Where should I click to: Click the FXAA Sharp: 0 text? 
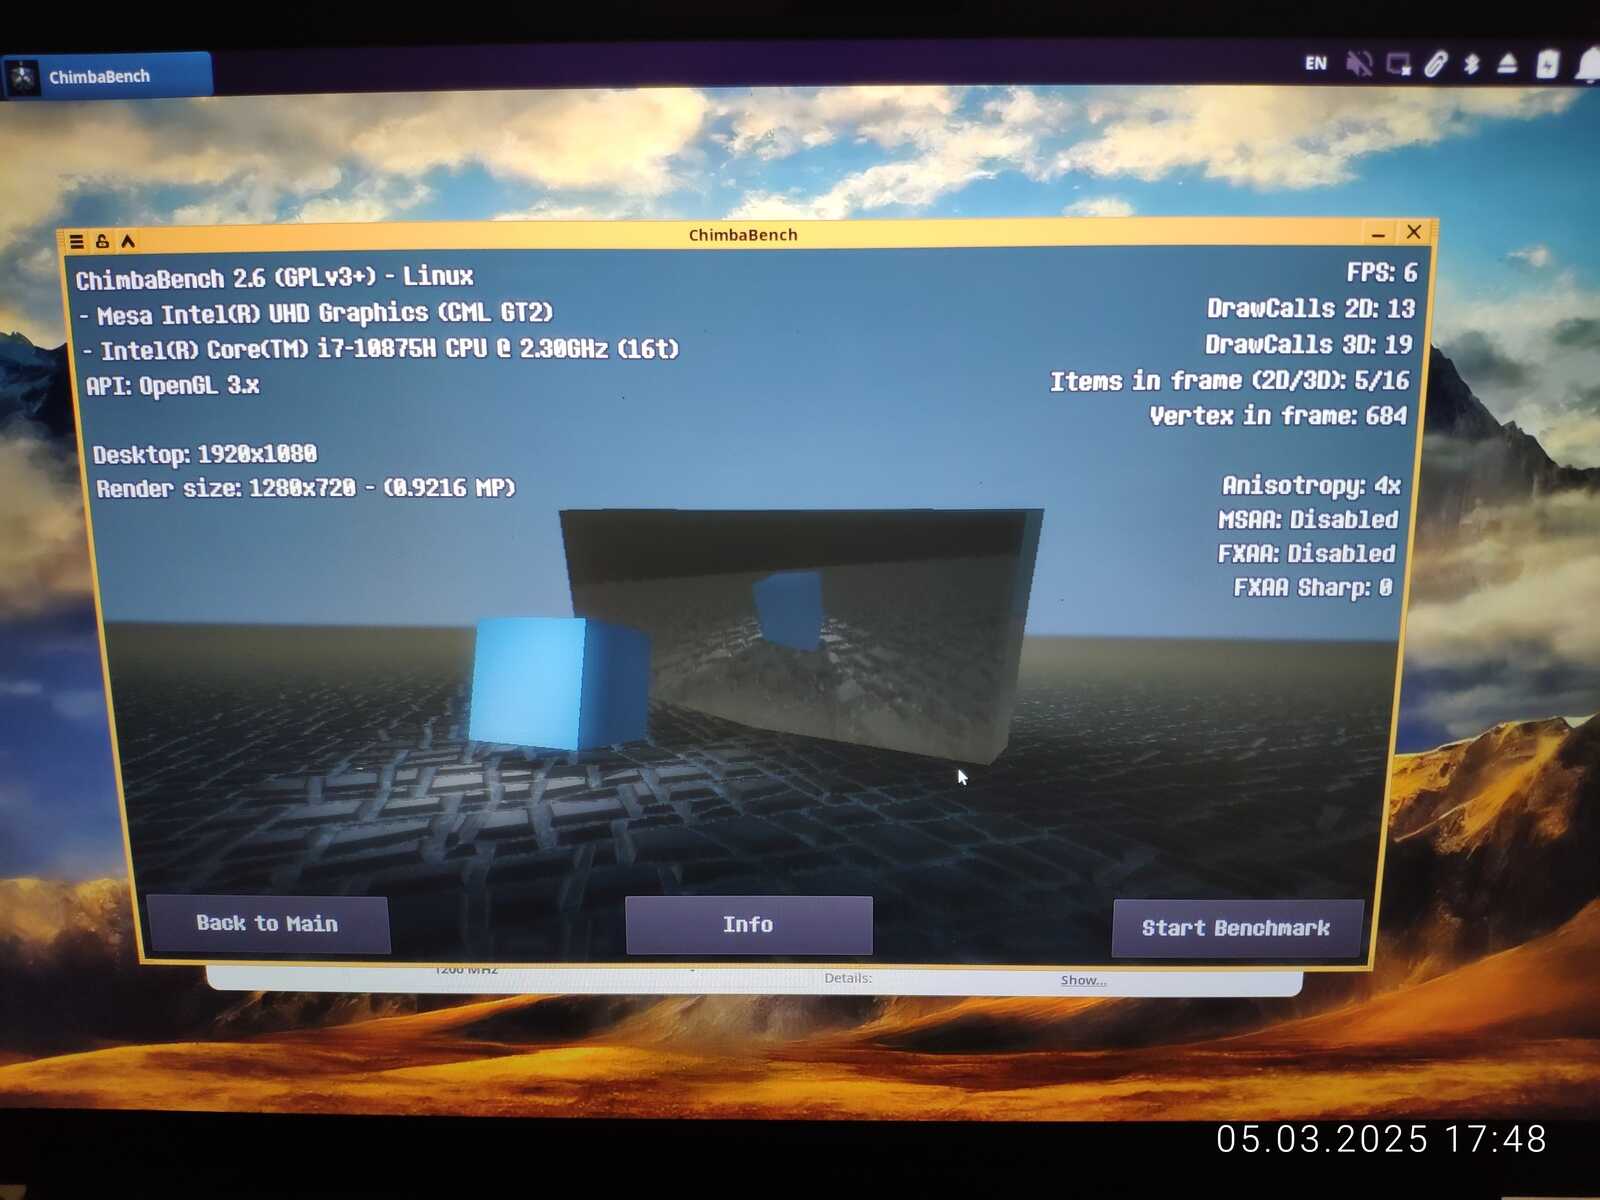click(1312, 587)
